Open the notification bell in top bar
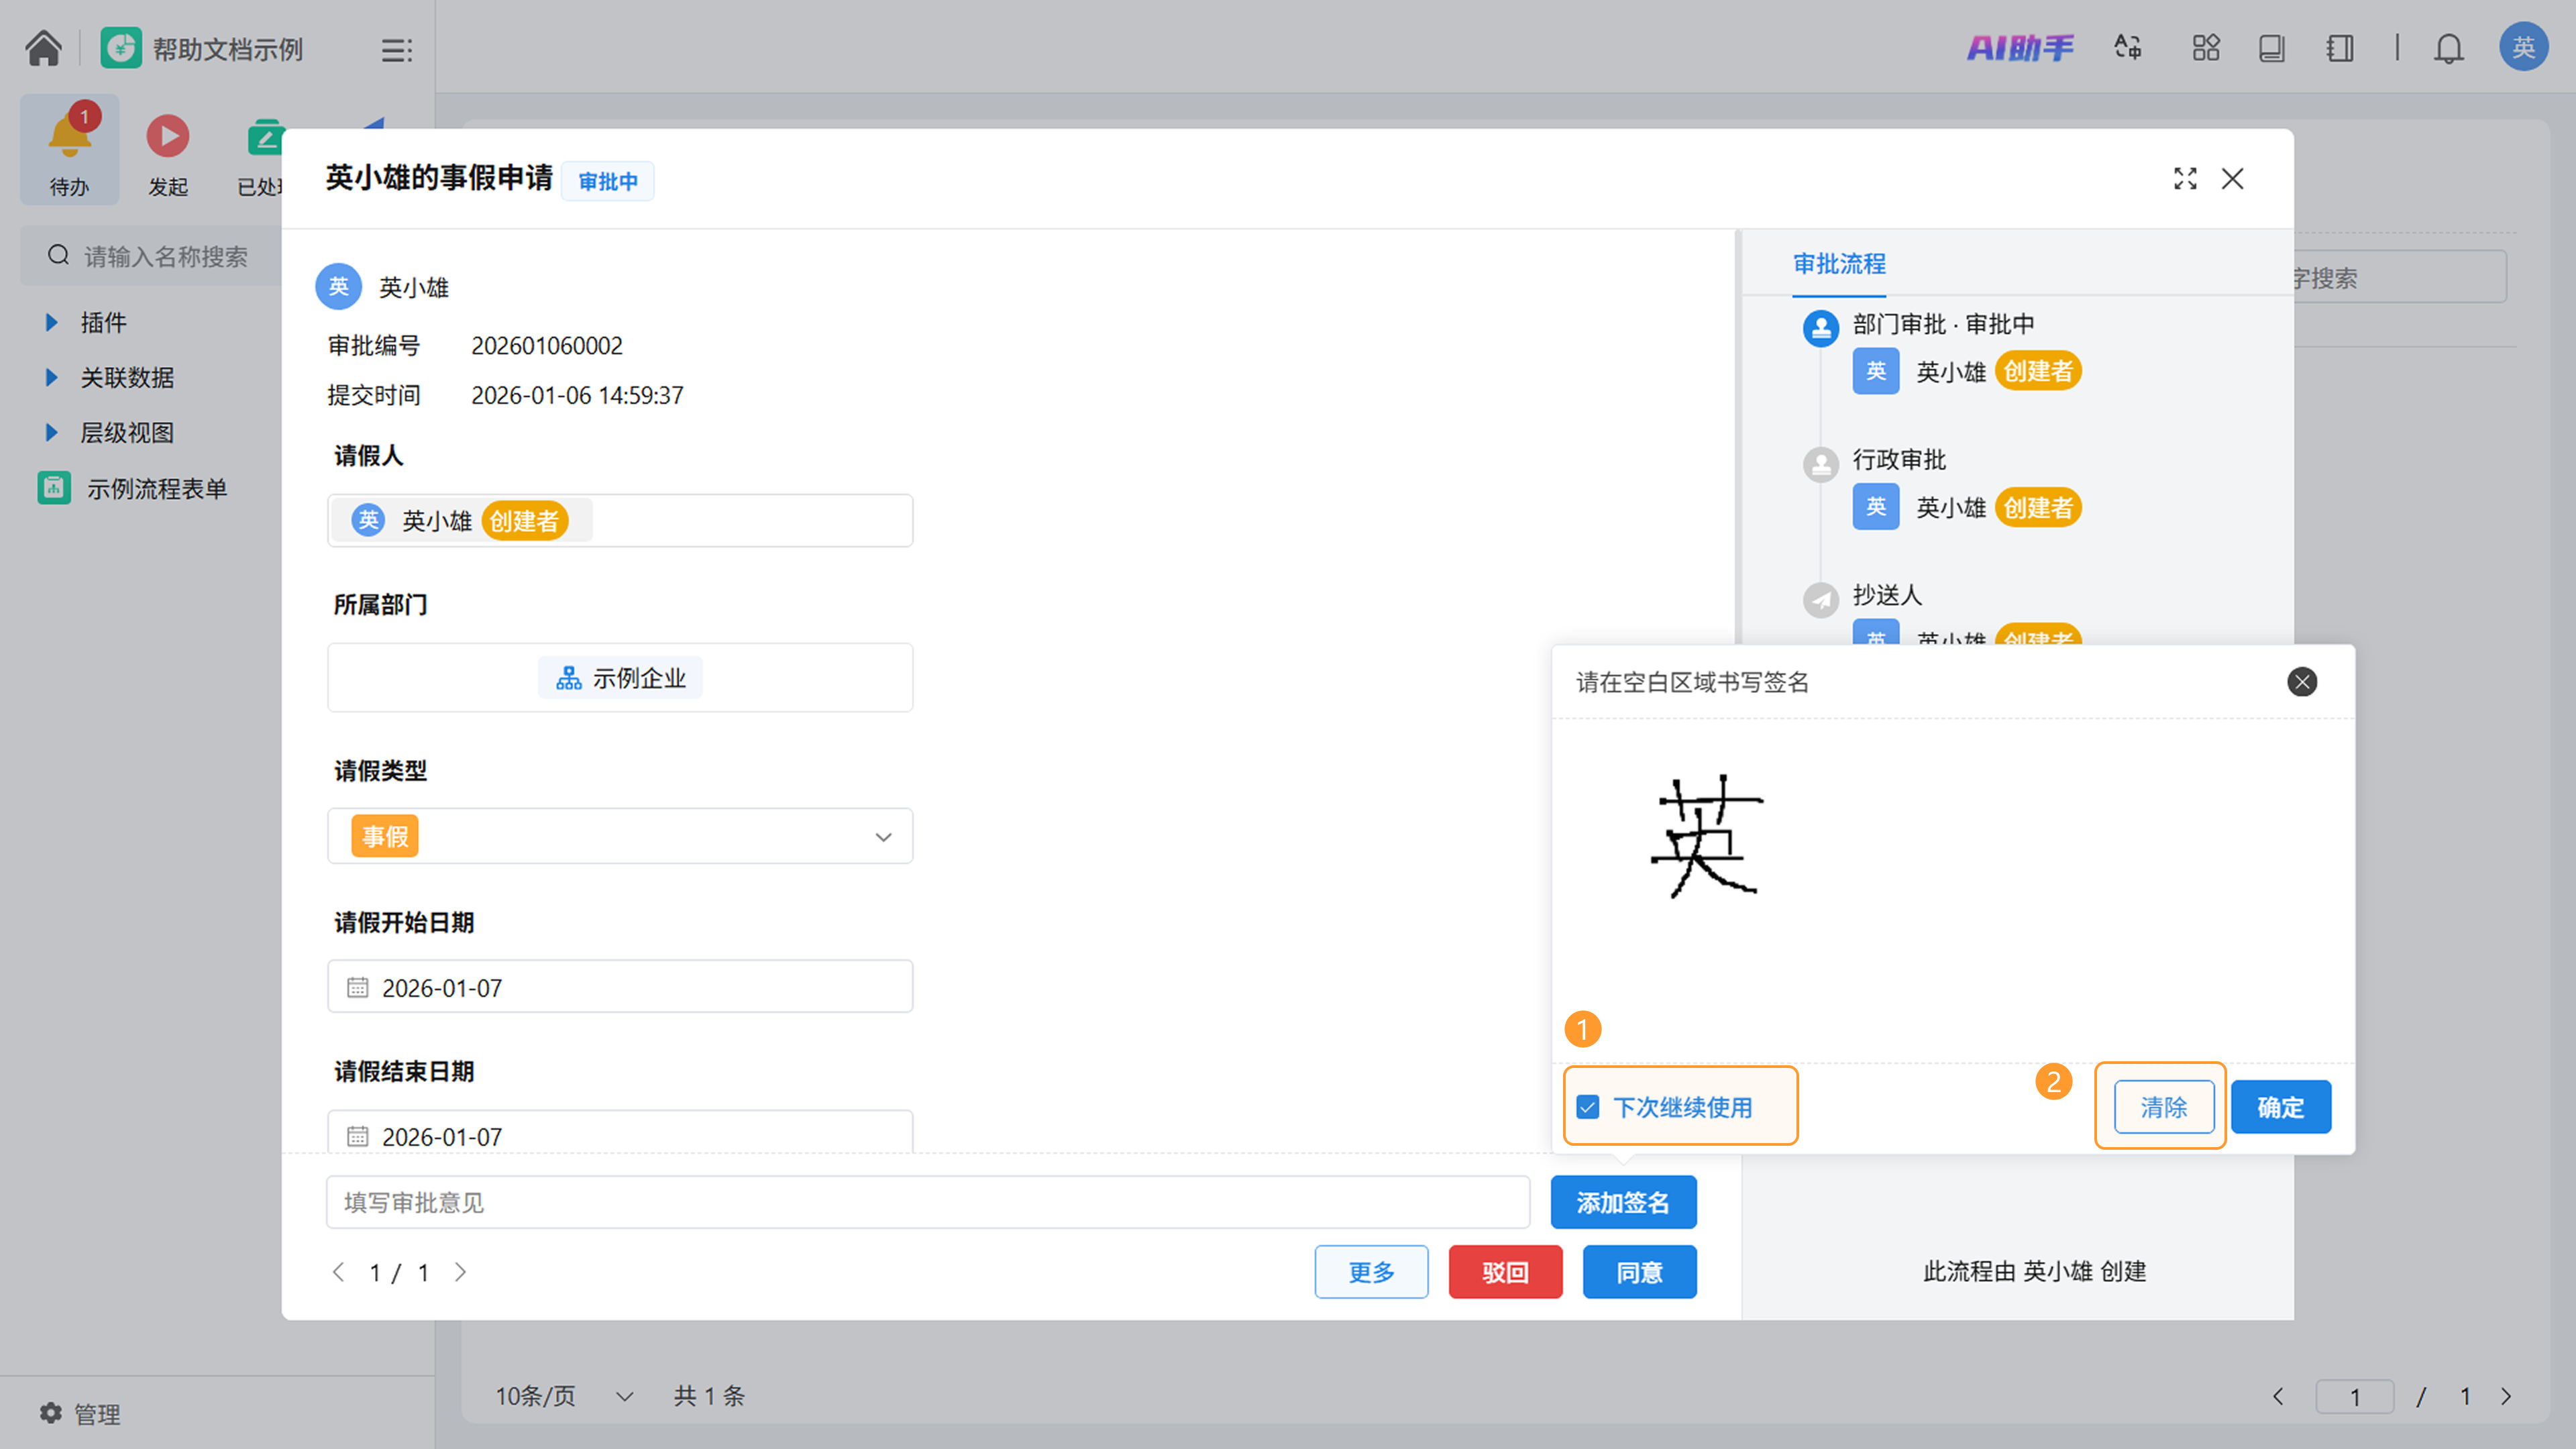 pos(2448,48)
